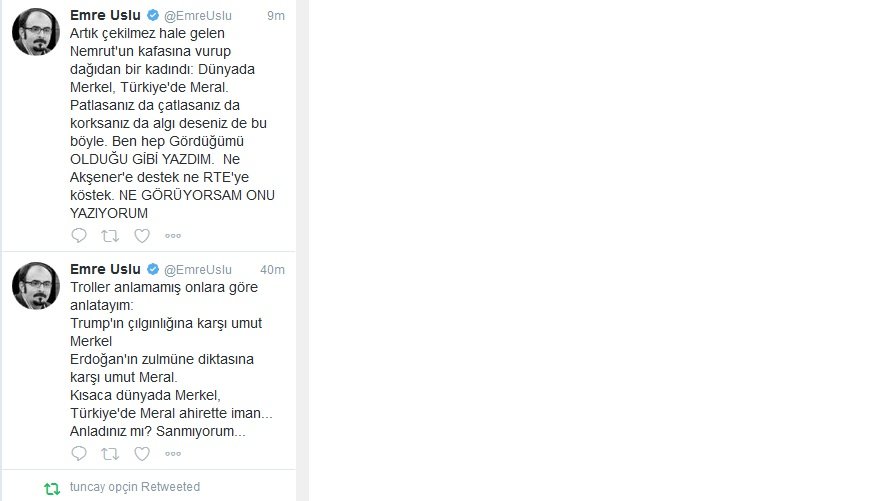Open the 40m timestamp permalink

click(x=272, y=270)
